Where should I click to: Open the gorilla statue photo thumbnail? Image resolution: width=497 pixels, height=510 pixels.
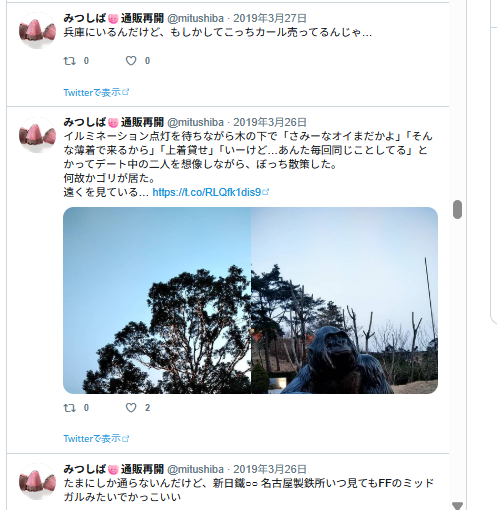point(344,300)
